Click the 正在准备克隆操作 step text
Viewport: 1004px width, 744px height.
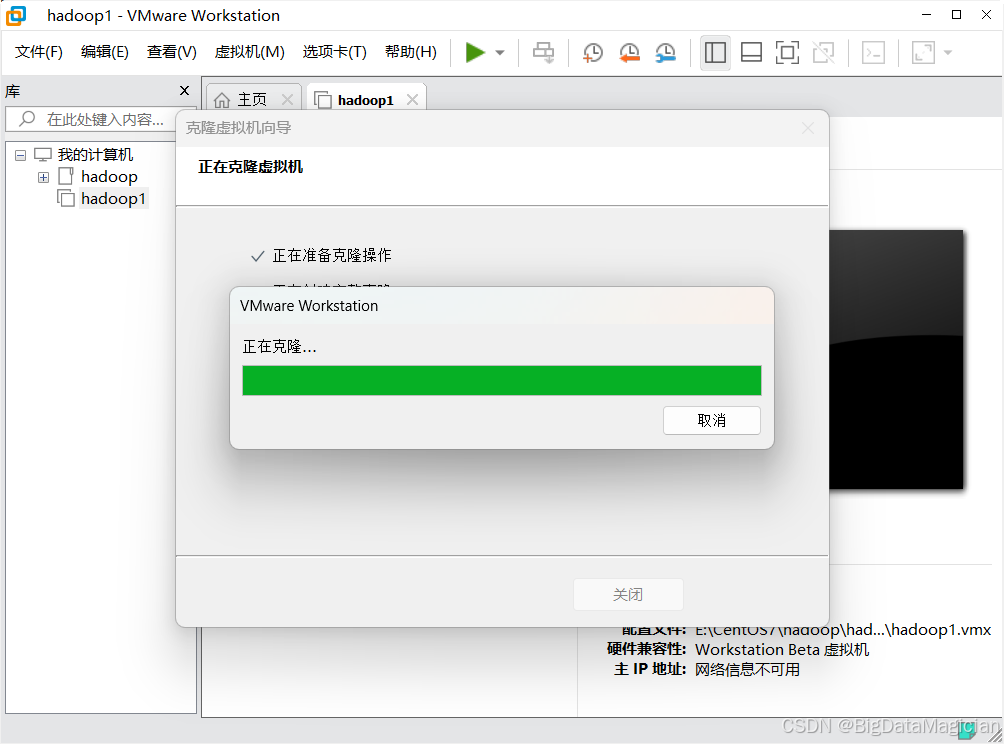pyautogui.click(x=332, y=255)
